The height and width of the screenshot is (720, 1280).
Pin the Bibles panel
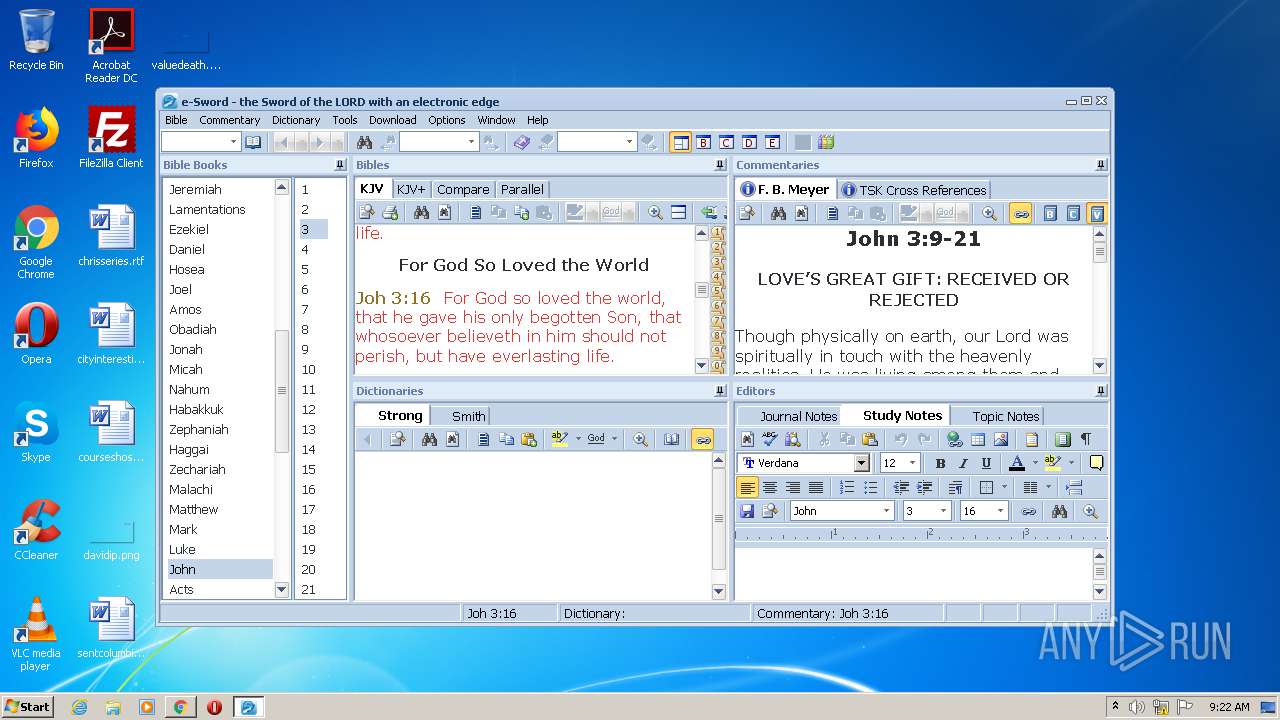click(x=719, y=165)
